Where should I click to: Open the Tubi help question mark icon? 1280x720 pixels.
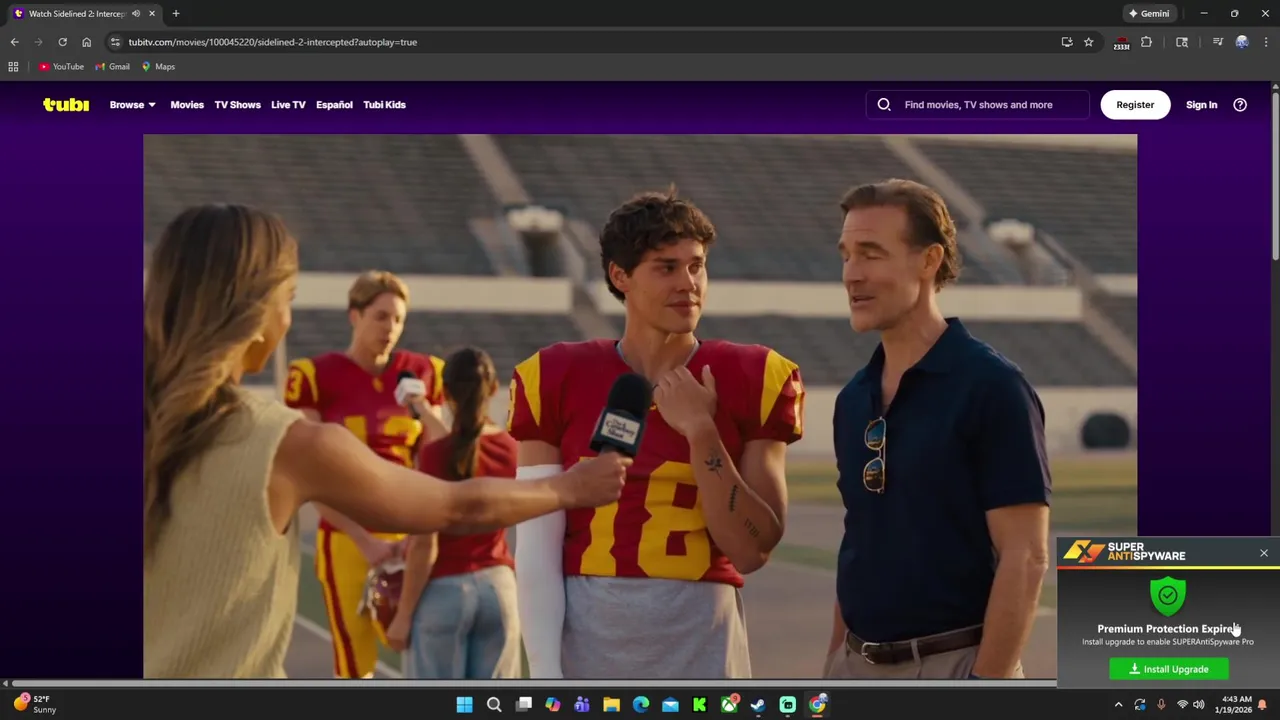[1240, 104]
